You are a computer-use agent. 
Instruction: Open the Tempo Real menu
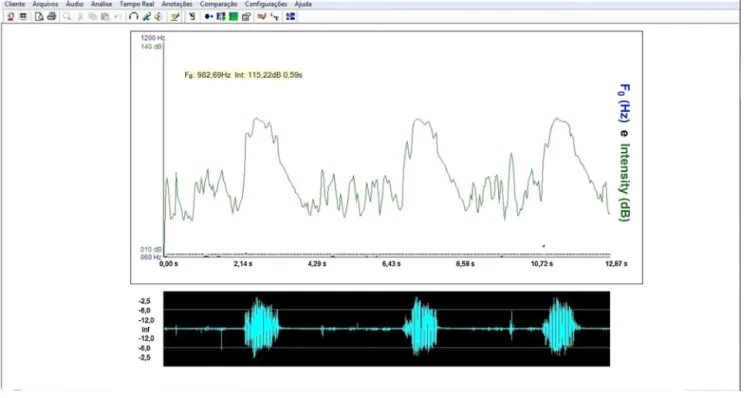pos(137,4)
